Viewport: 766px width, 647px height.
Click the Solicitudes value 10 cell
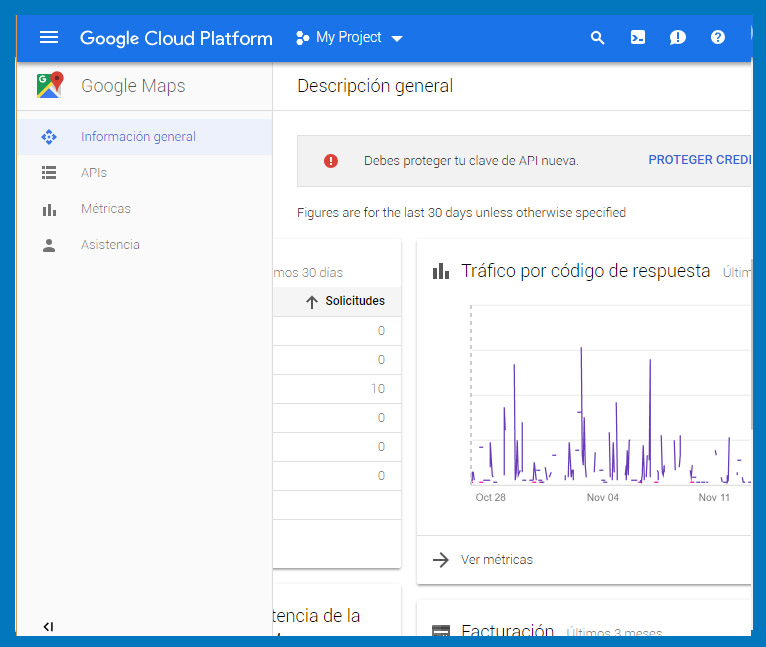pos(378,389)
